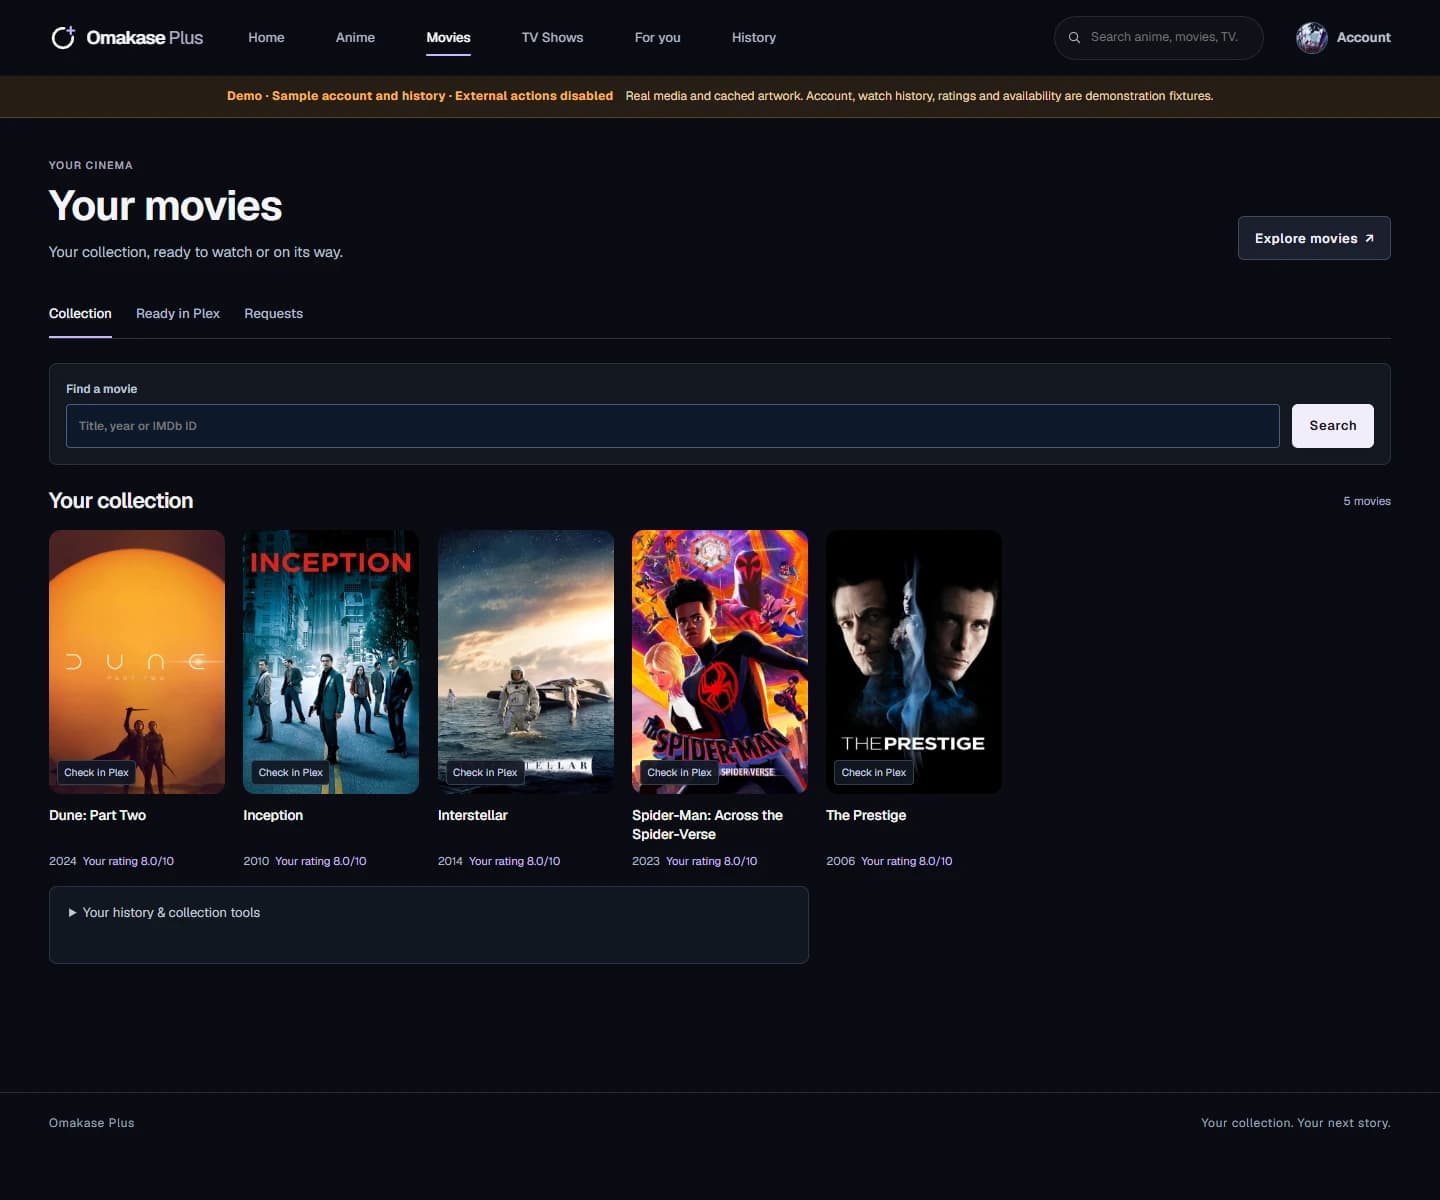Viewport: 1440px width, 1200px height.
Task: Open the Account link label
Action: click(1363, 38)
